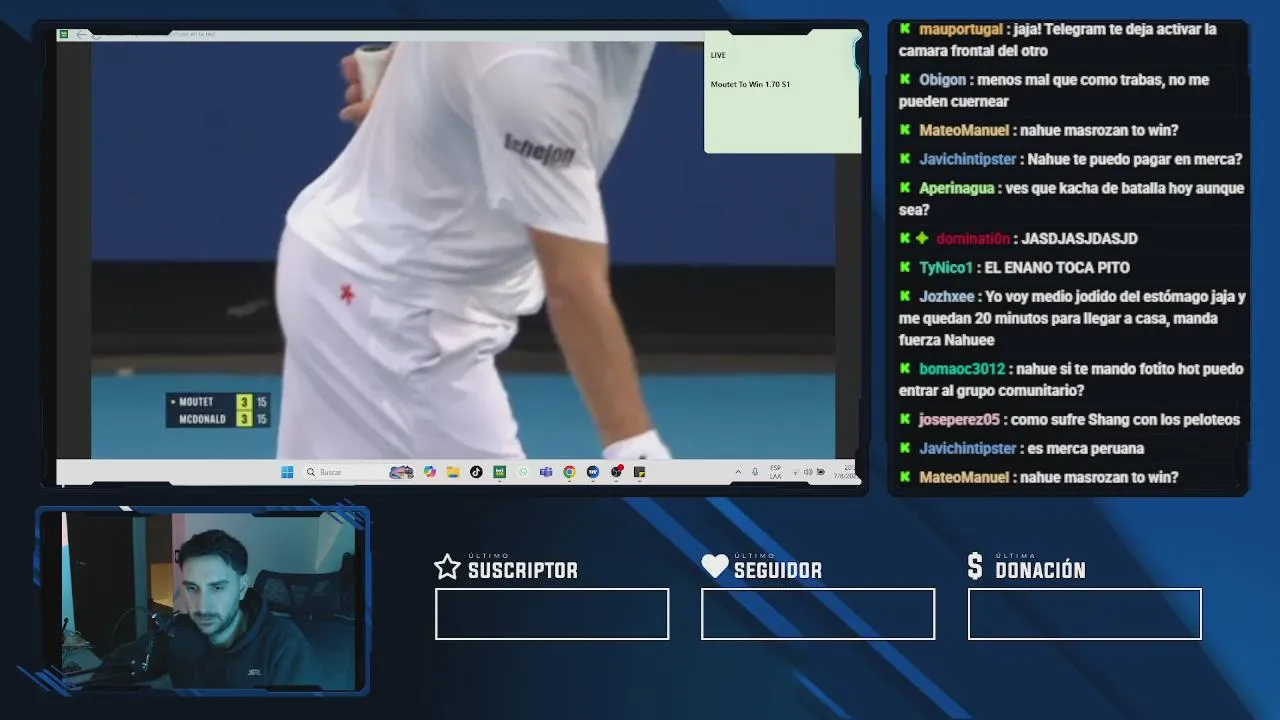
Task: Click the message 'JASDJASJDASJD'
Action: 1079,238
